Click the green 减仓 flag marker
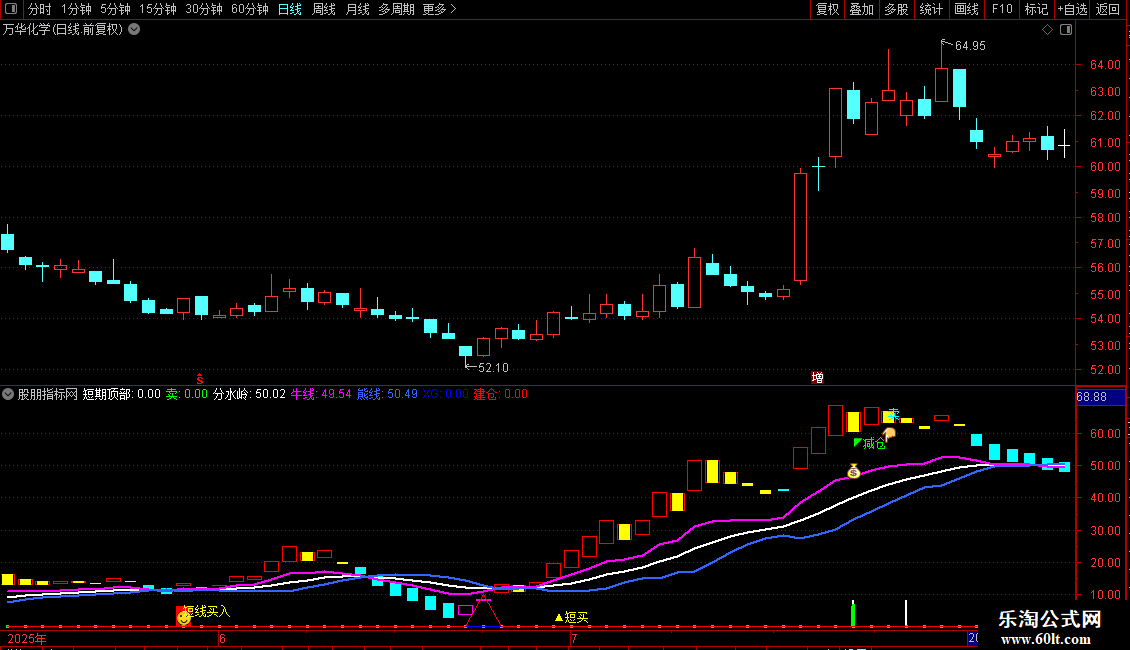Image resolution: width=1130 pixels, height=650 pixels. 869,443
